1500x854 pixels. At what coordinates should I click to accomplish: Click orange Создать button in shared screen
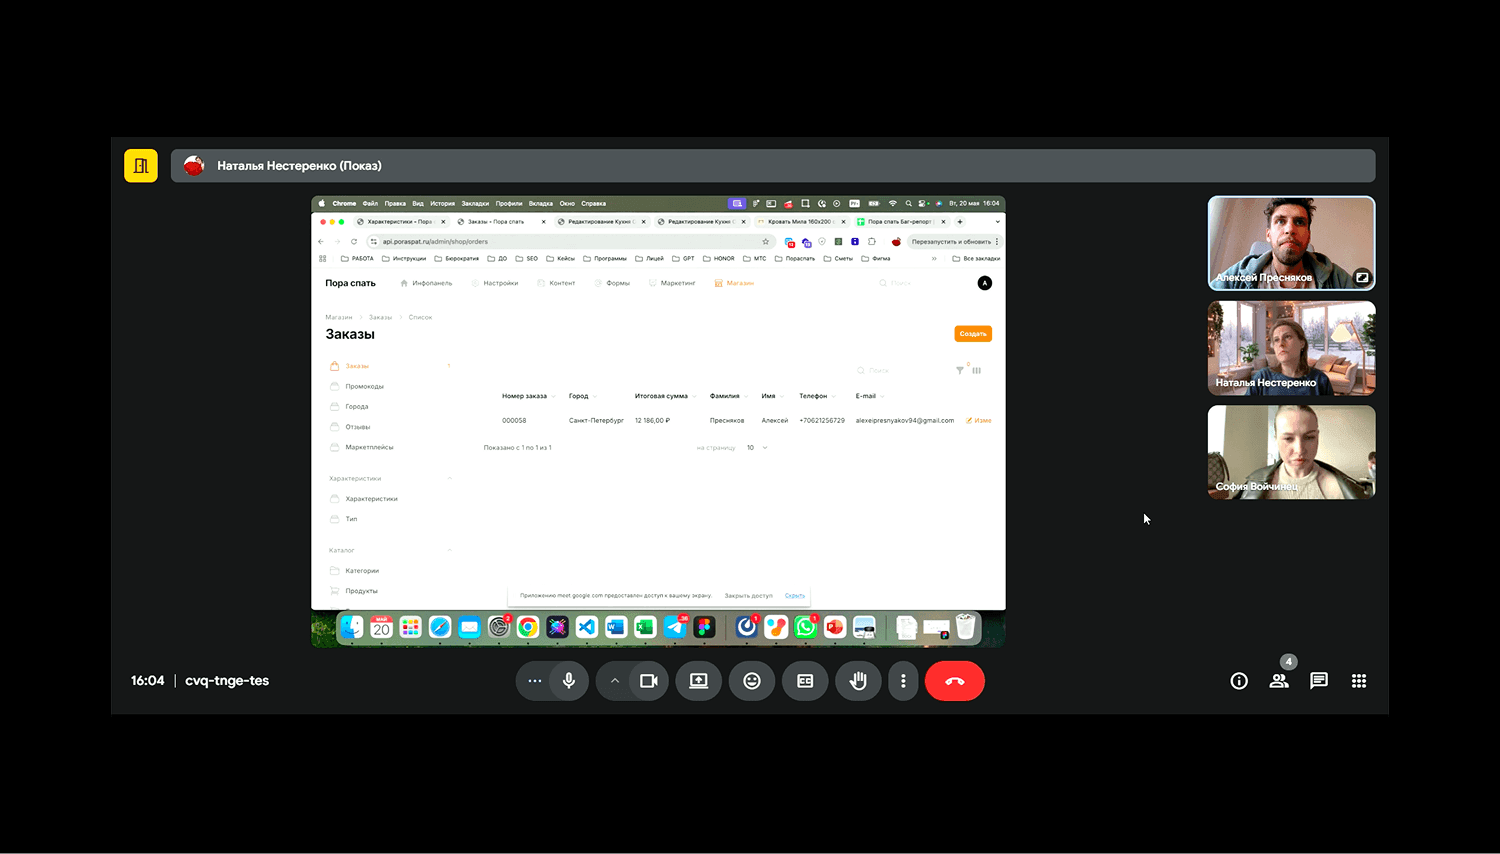(x=973, y=334)
